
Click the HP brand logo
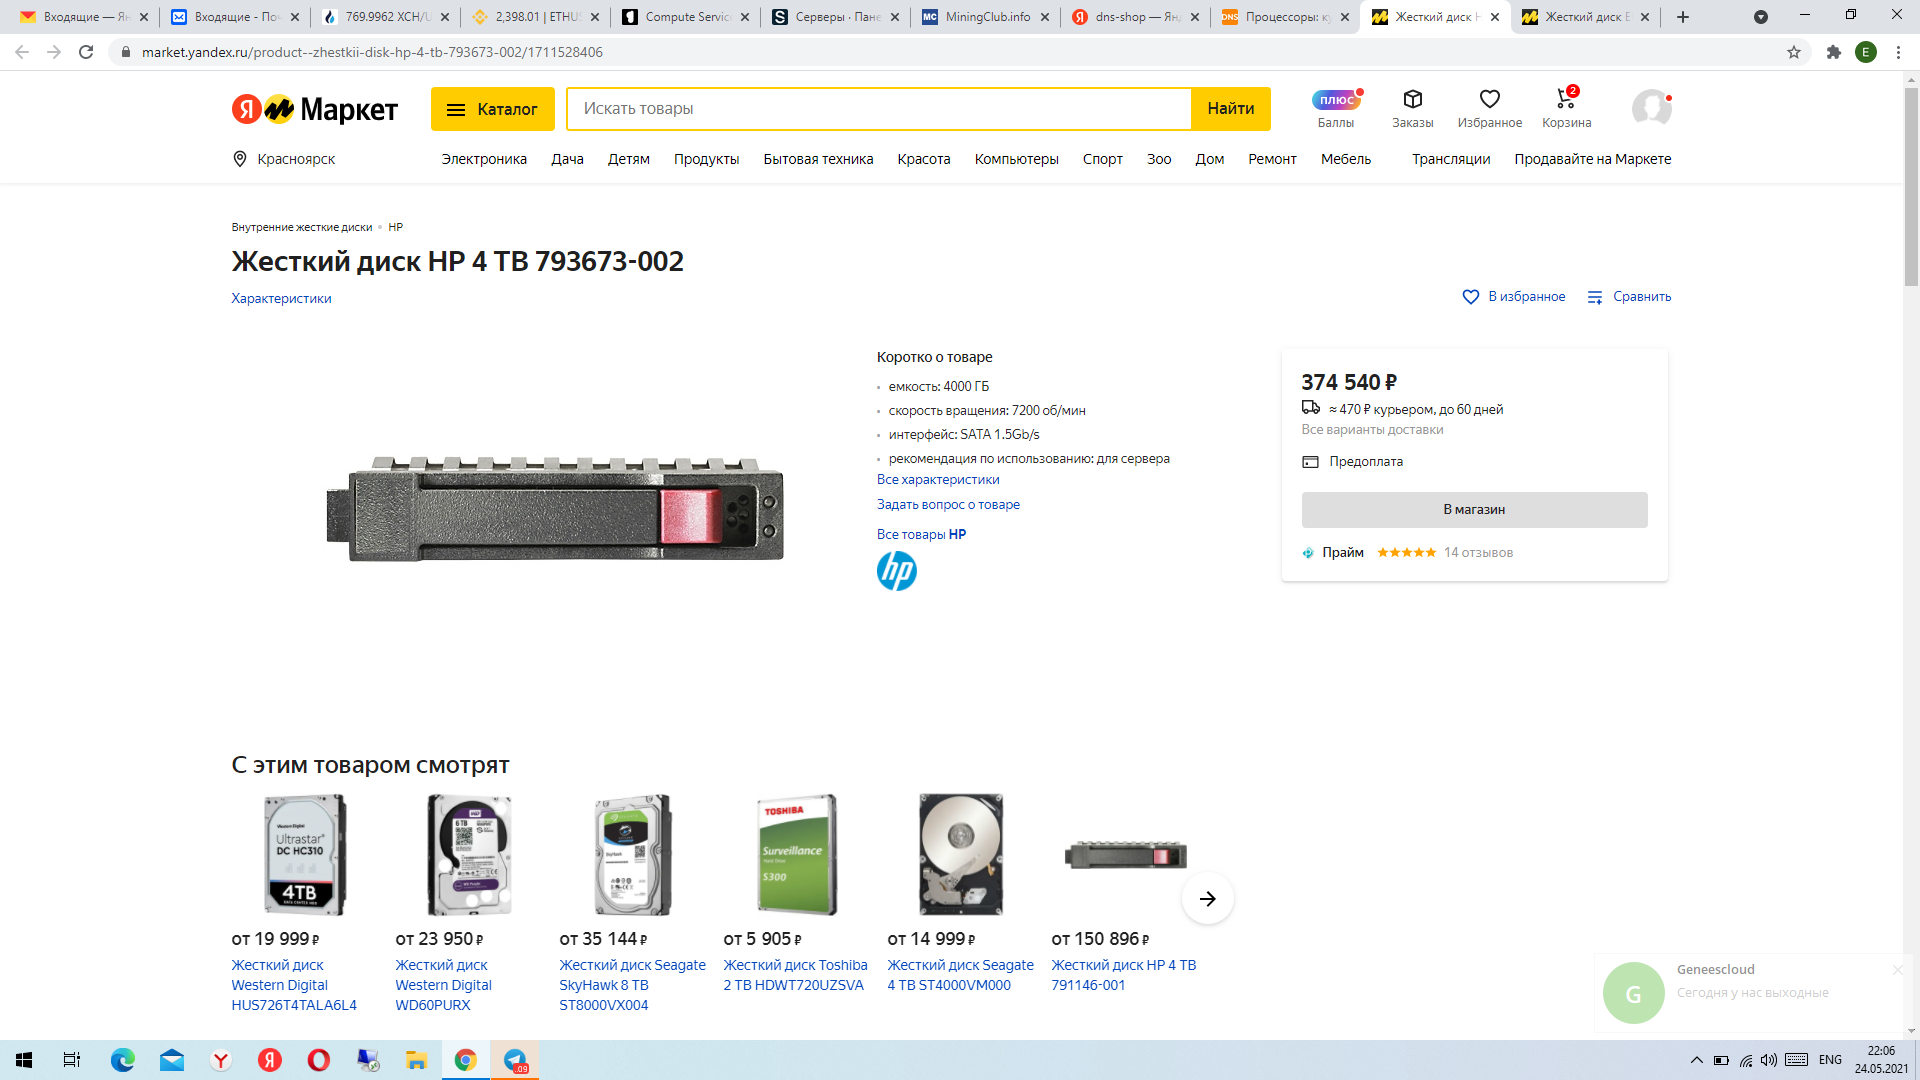click(897, 571)
